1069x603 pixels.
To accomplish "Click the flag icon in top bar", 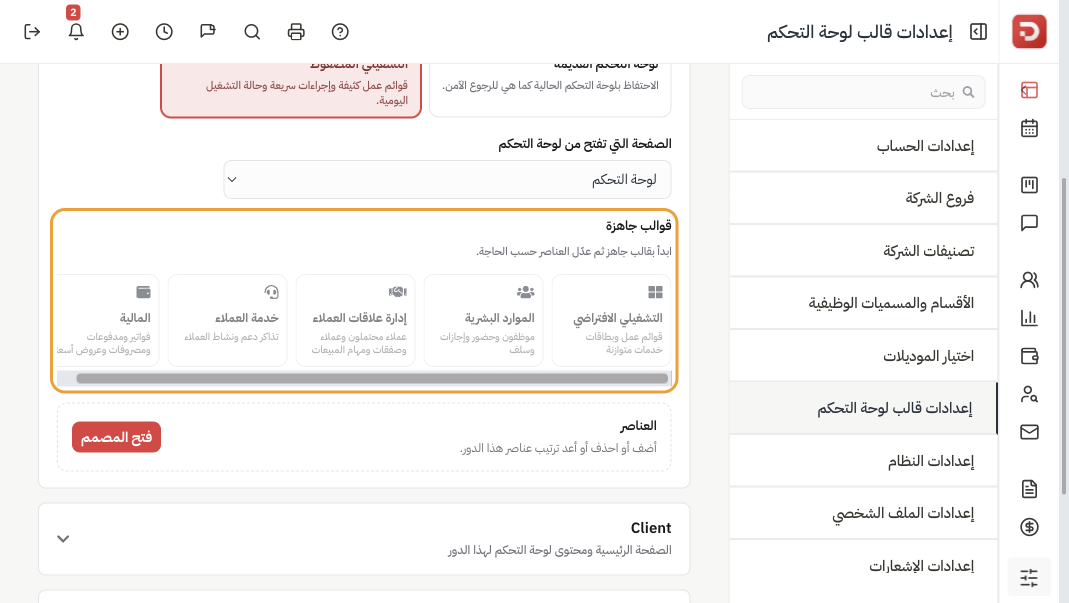I will pyautogui.click(x=208, y=31).
